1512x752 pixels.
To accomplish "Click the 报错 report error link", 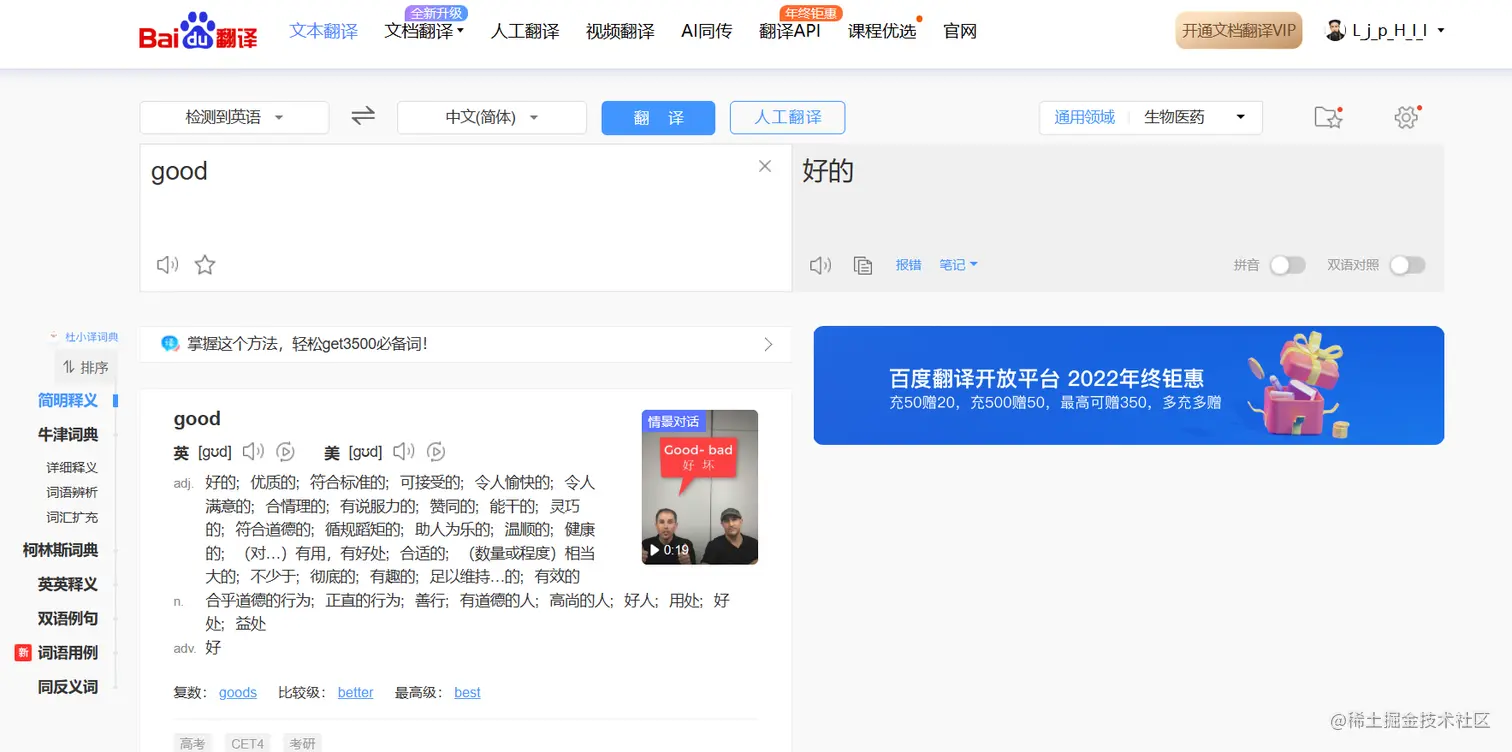I will tap(908, 265).
